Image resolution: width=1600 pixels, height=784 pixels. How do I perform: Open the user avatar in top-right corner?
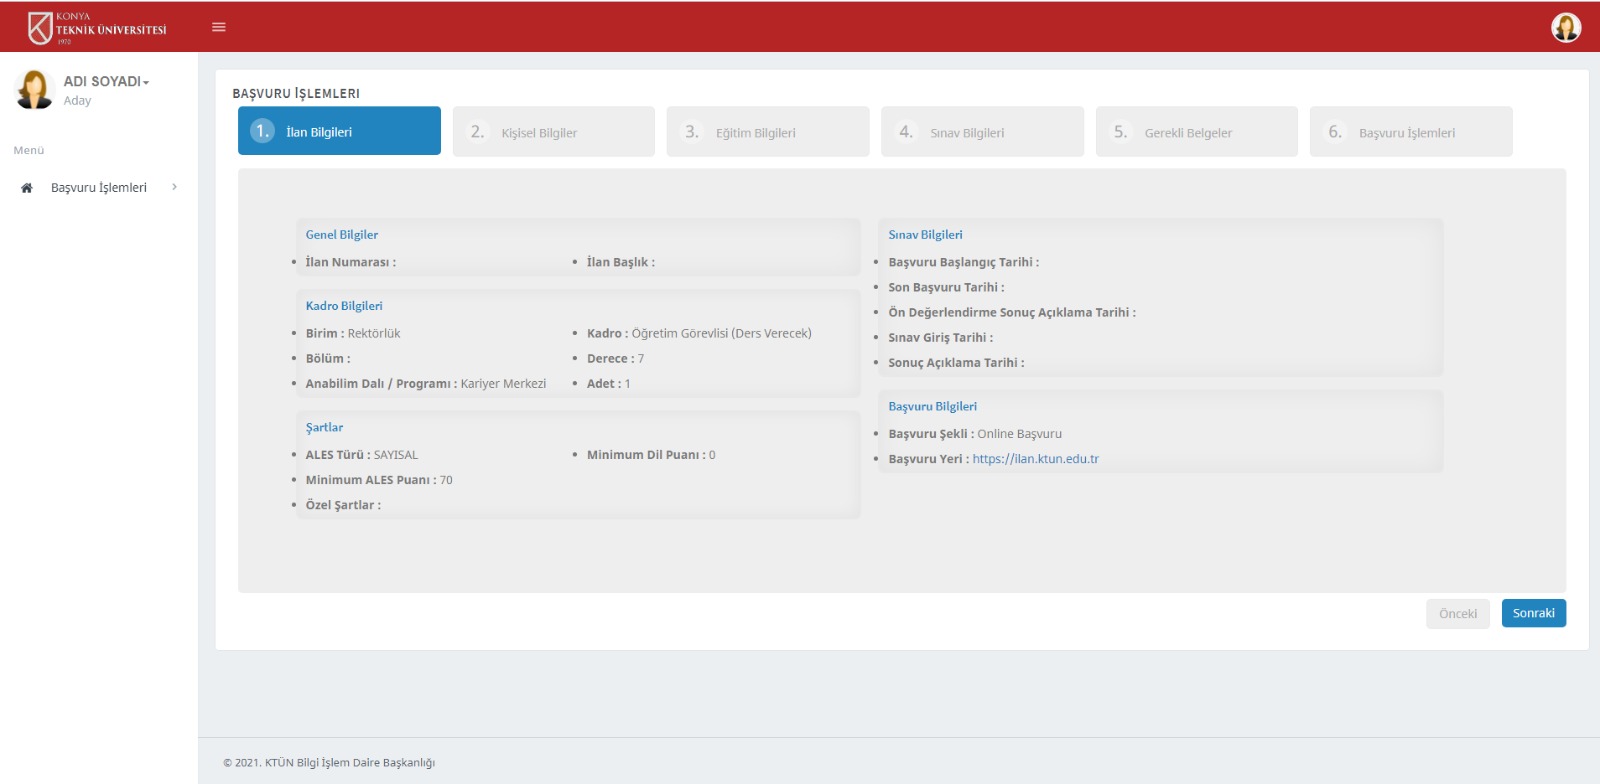[x=1565, y=27]
